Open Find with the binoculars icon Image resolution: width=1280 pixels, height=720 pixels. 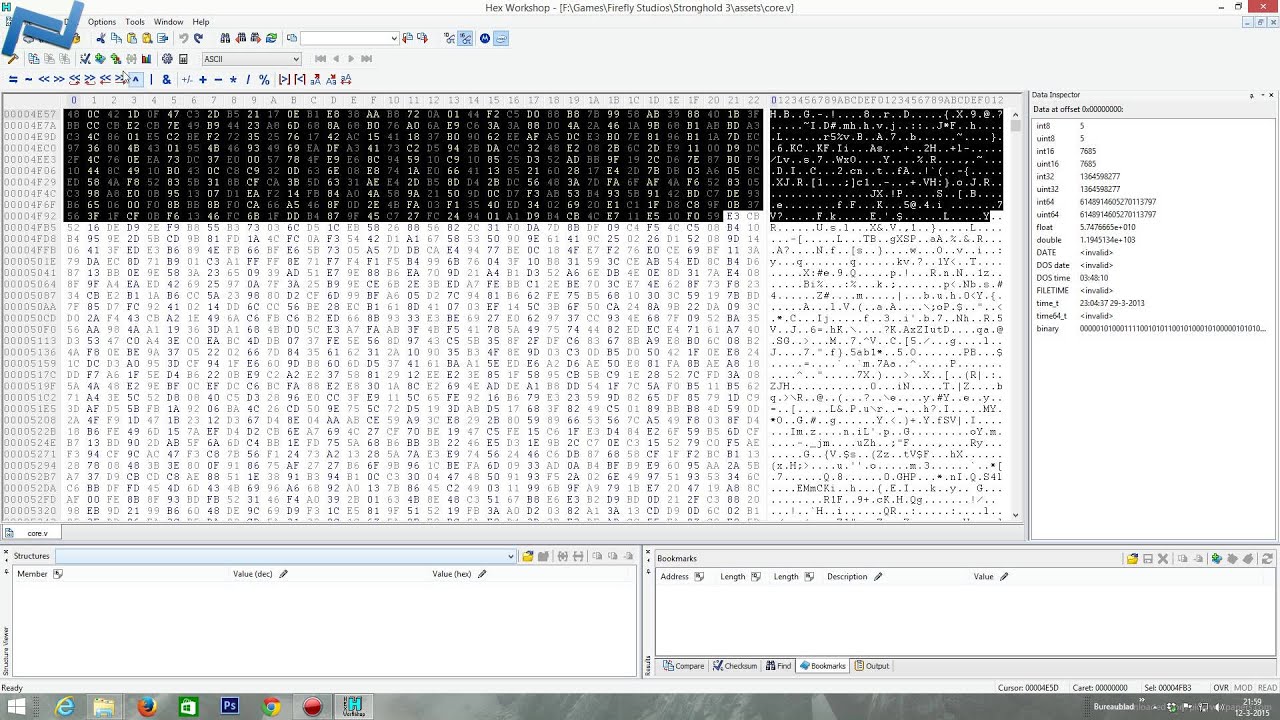click(226, 38)
